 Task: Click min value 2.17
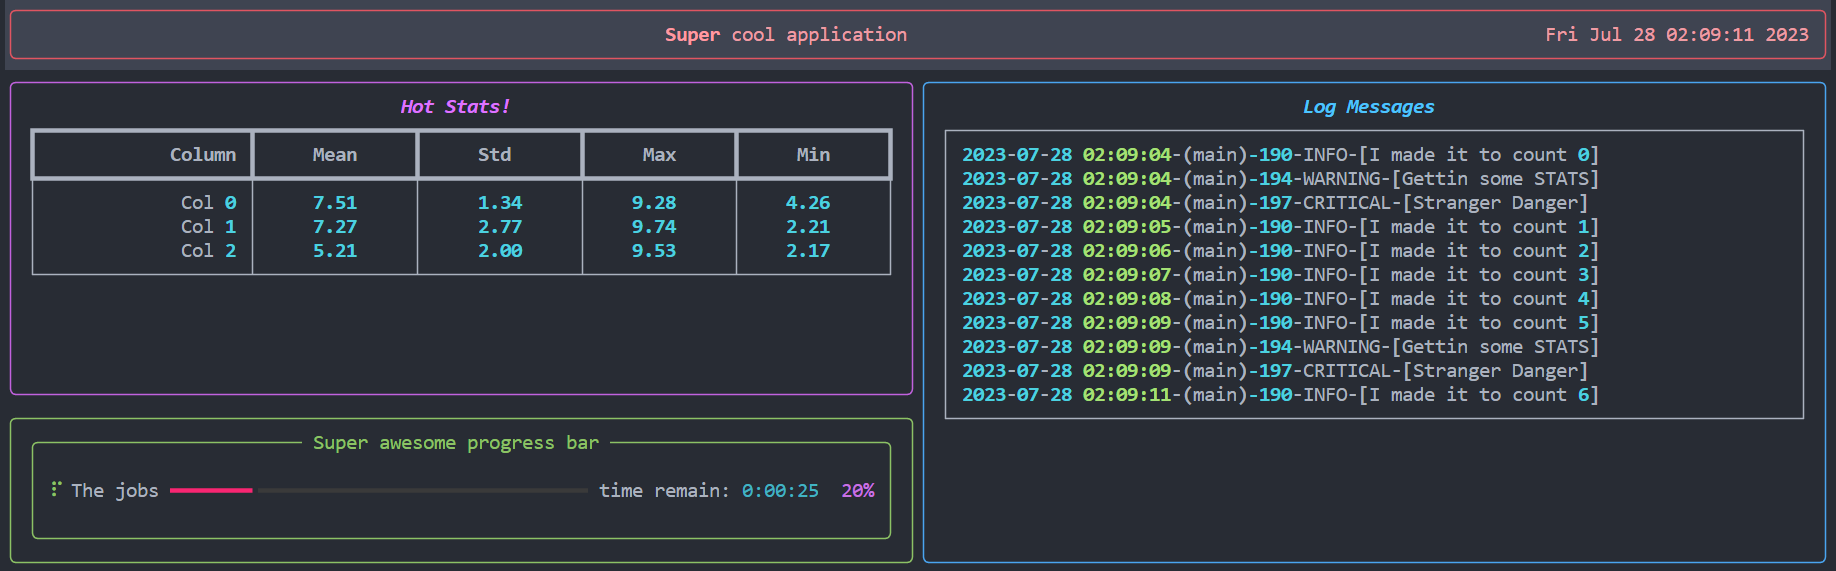point(808,251)
